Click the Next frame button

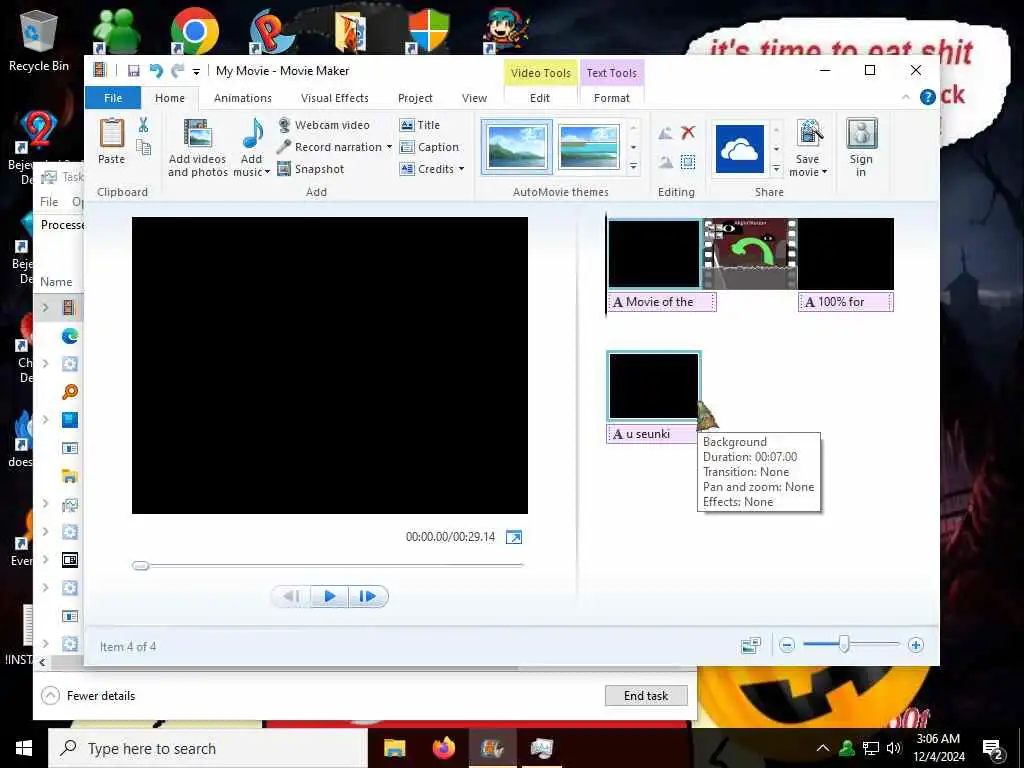[x=368, y=596]
